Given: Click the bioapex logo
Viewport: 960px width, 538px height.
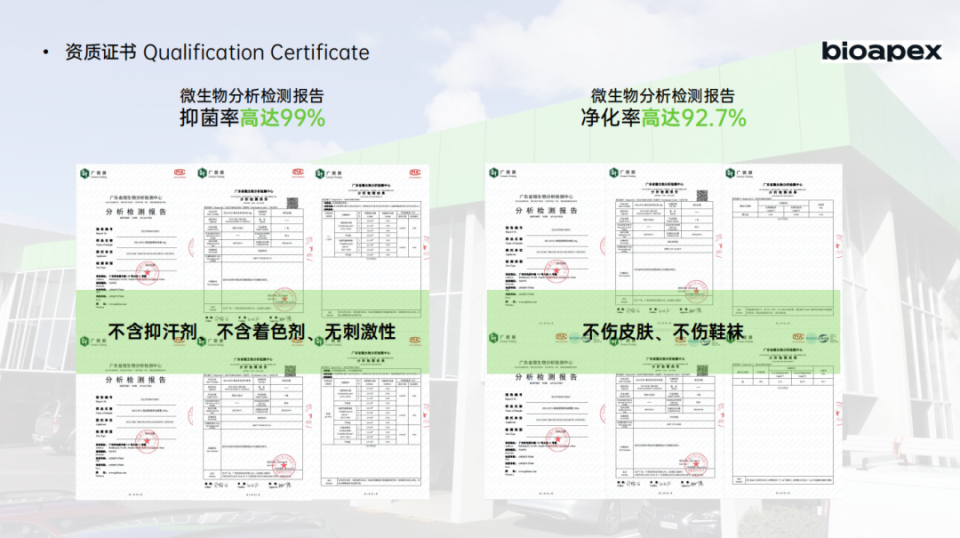Looking at the screenshot, I should [882, 51].
